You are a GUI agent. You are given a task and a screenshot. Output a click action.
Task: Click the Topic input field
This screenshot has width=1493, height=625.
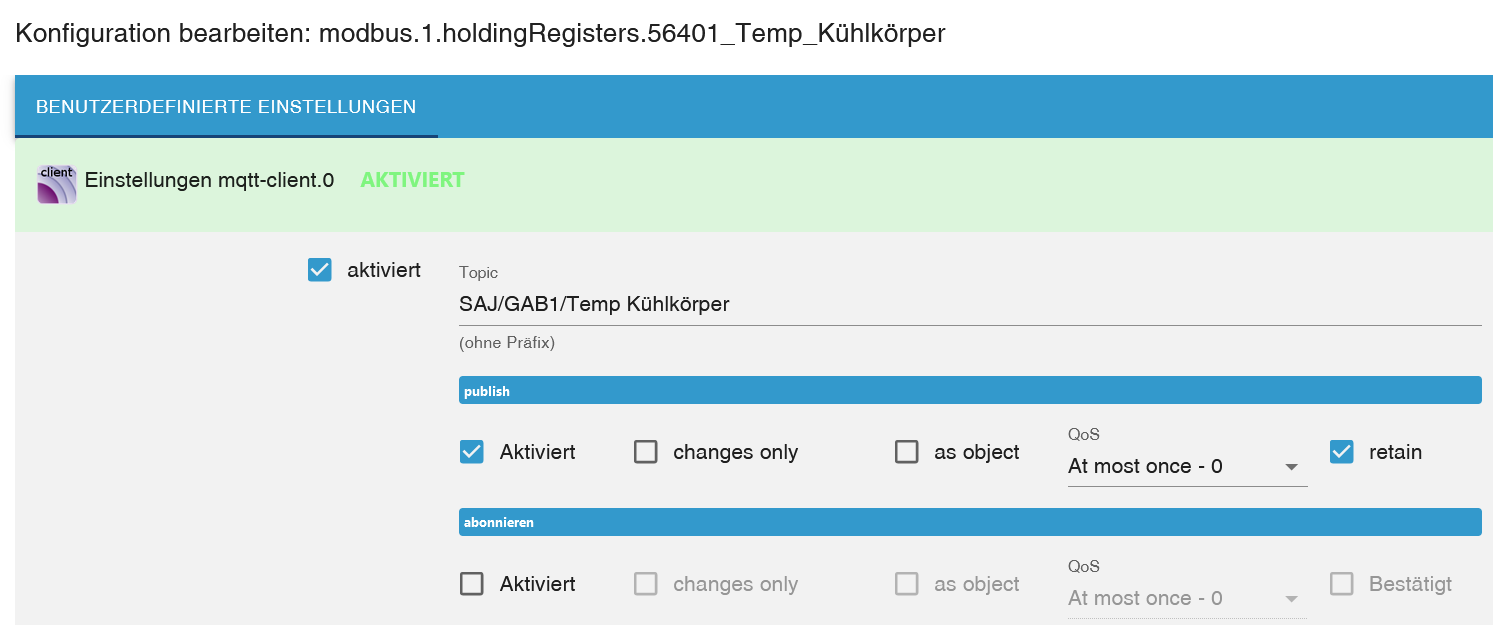pos(968,304)
